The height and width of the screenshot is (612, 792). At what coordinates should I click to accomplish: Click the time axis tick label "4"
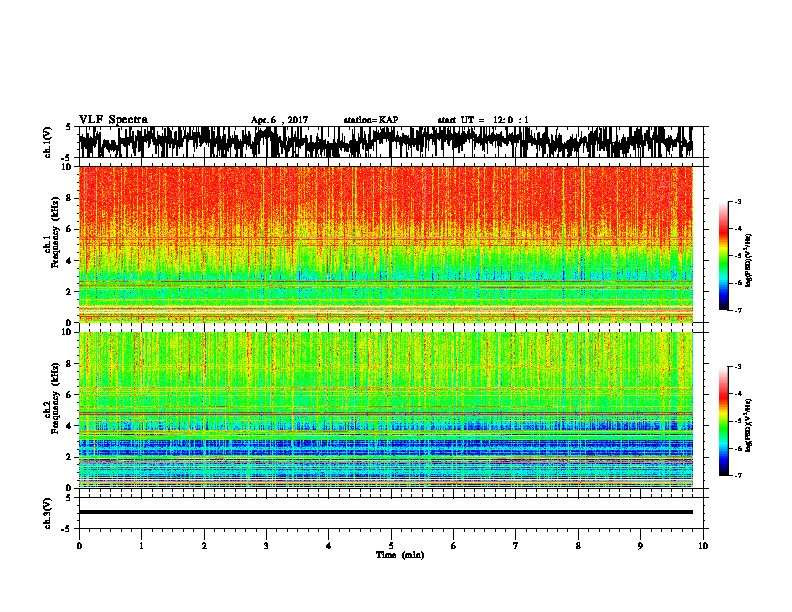click(329, 546)
